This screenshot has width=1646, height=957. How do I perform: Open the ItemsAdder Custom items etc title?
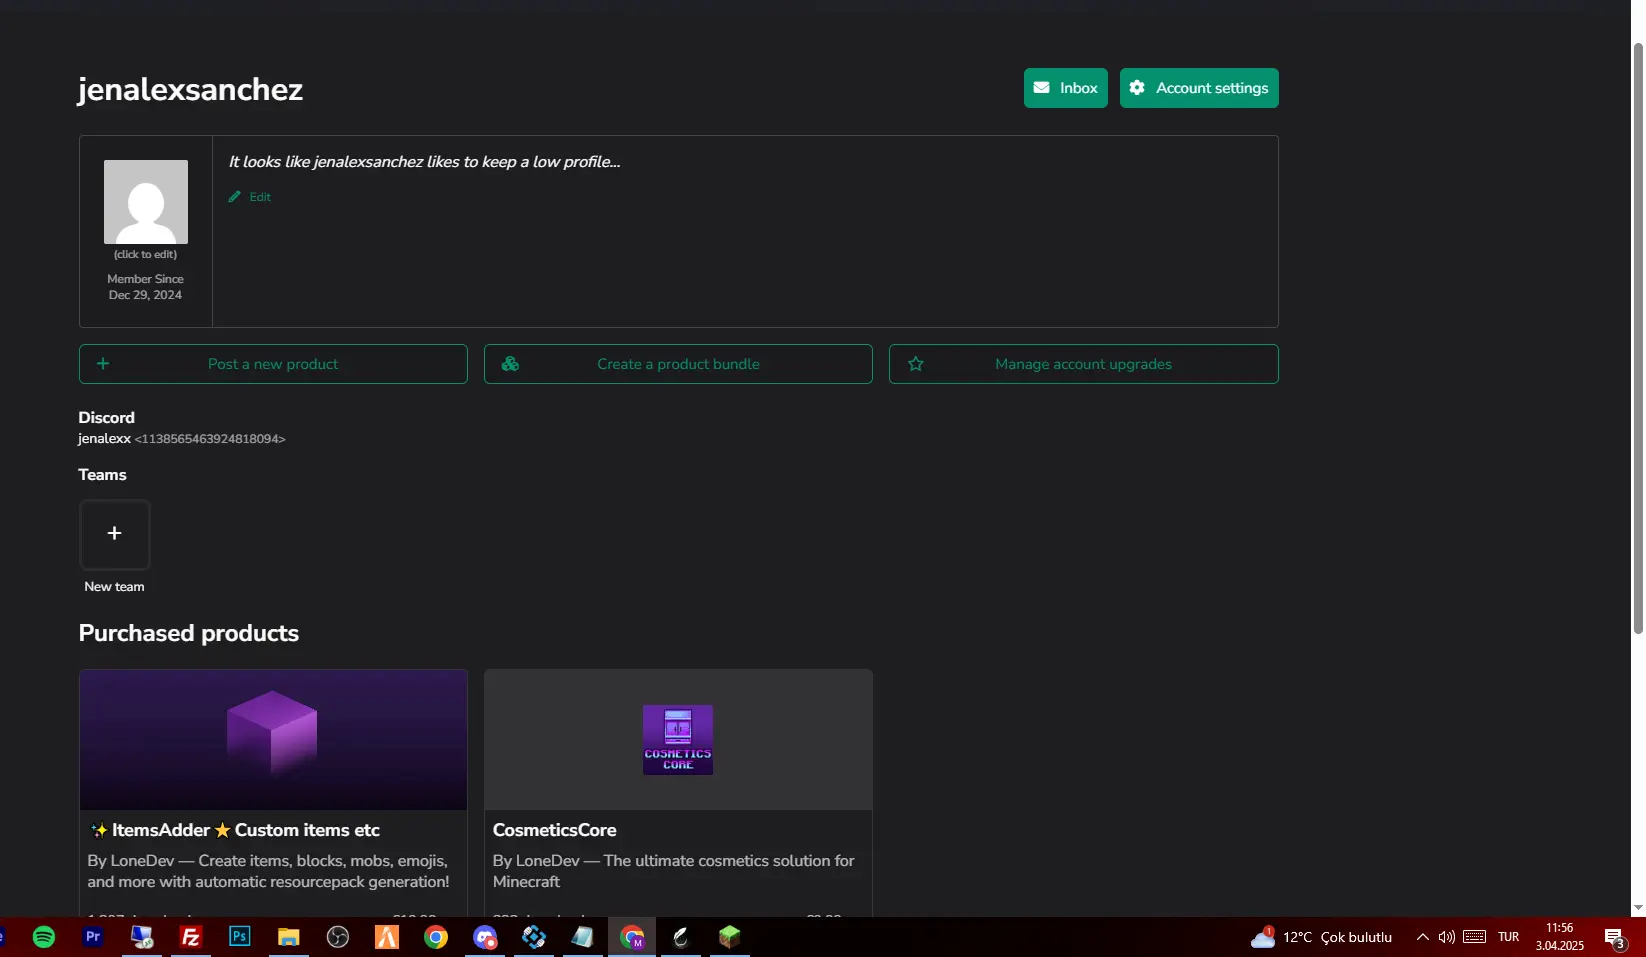coord(234,830)
